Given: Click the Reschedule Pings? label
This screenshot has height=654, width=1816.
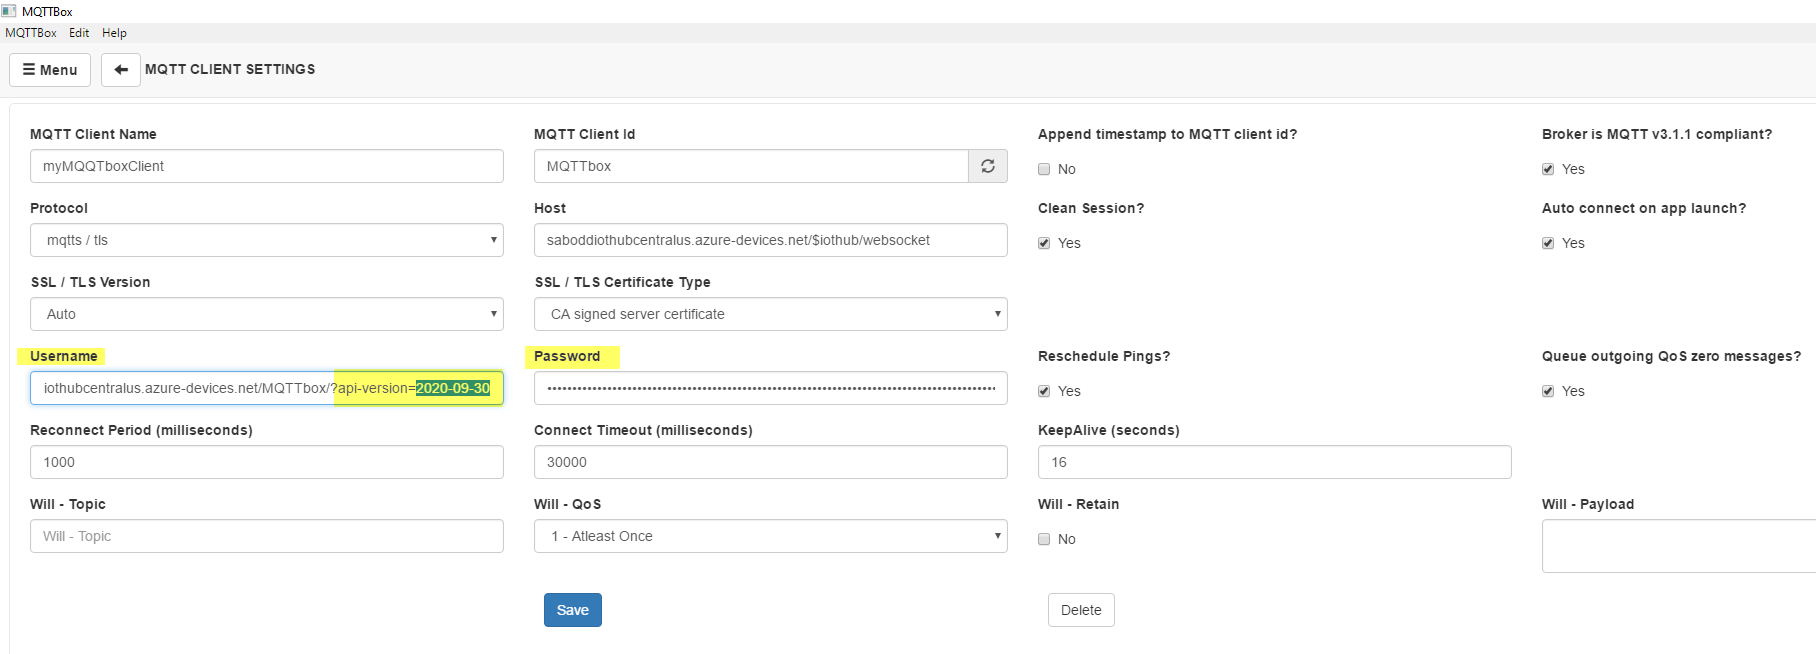Looking at the screenshot, I should point(1104,356).
